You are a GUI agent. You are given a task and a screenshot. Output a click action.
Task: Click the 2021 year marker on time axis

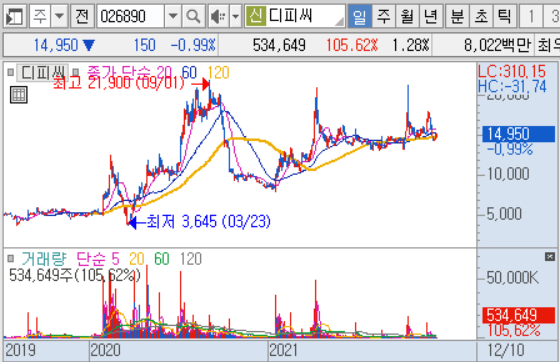coord(283,350)
